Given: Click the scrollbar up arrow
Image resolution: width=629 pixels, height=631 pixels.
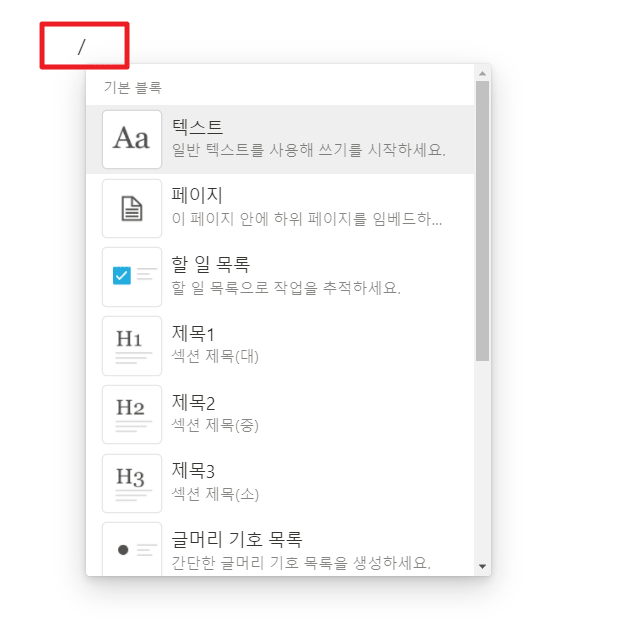Looking at the screenshot, I should [483, 74].
